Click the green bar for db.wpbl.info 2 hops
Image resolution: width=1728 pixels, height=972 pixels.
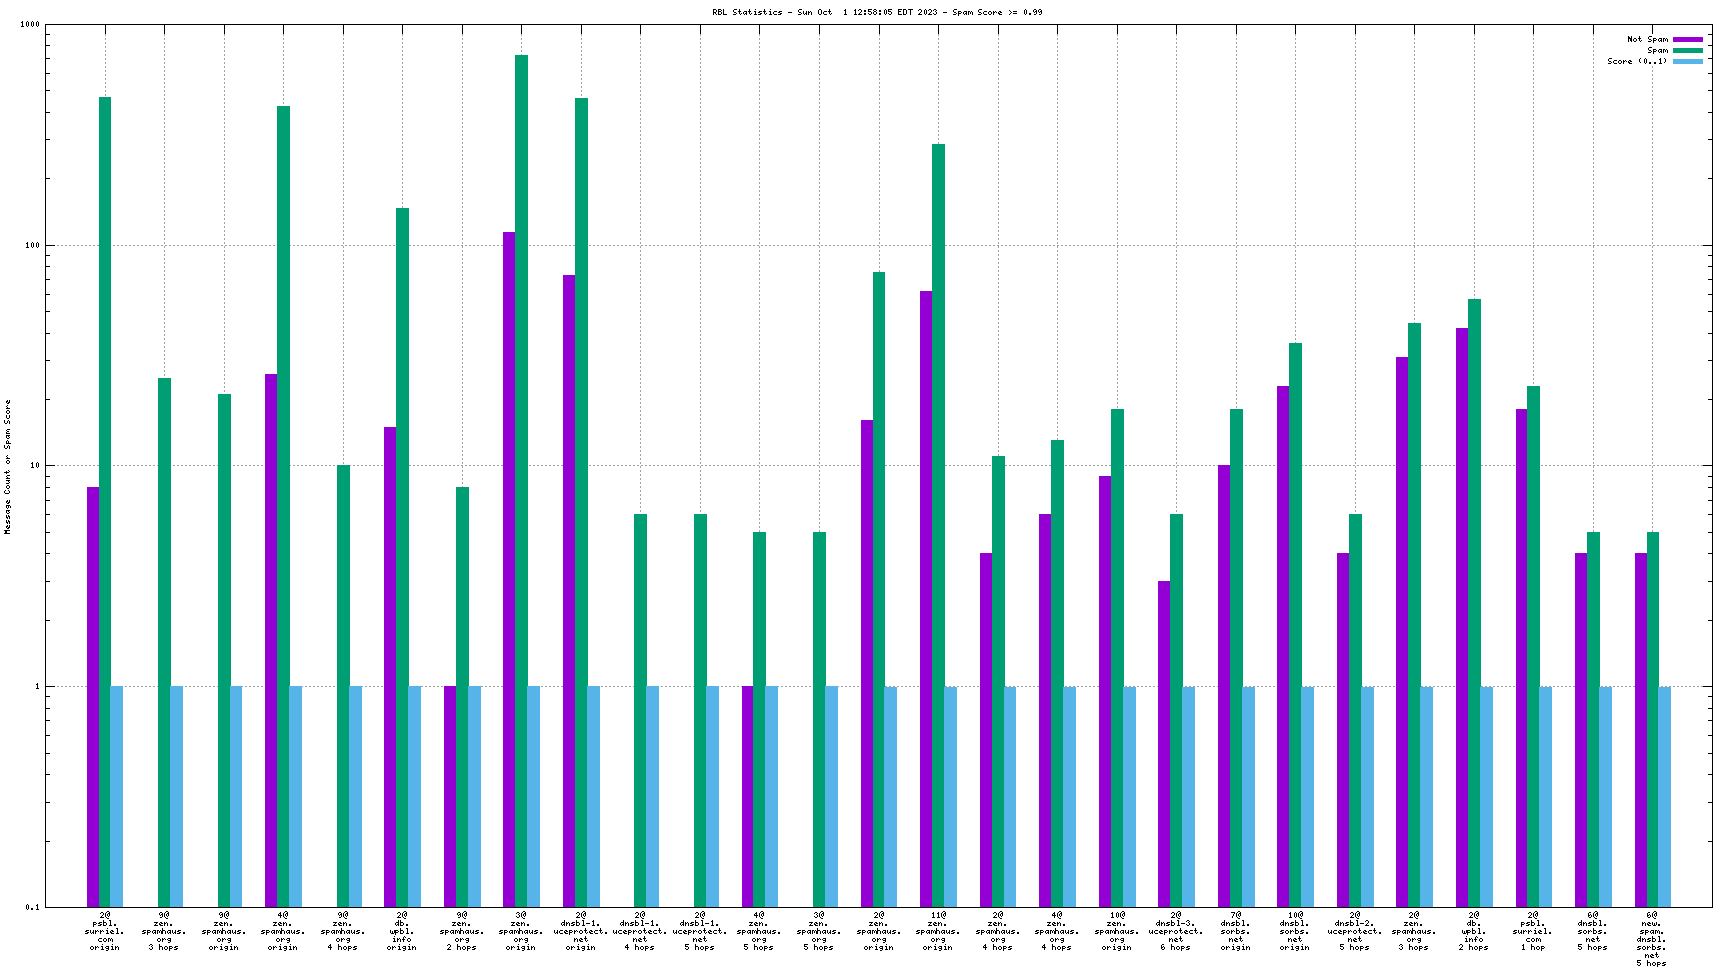pos(1474,602)
